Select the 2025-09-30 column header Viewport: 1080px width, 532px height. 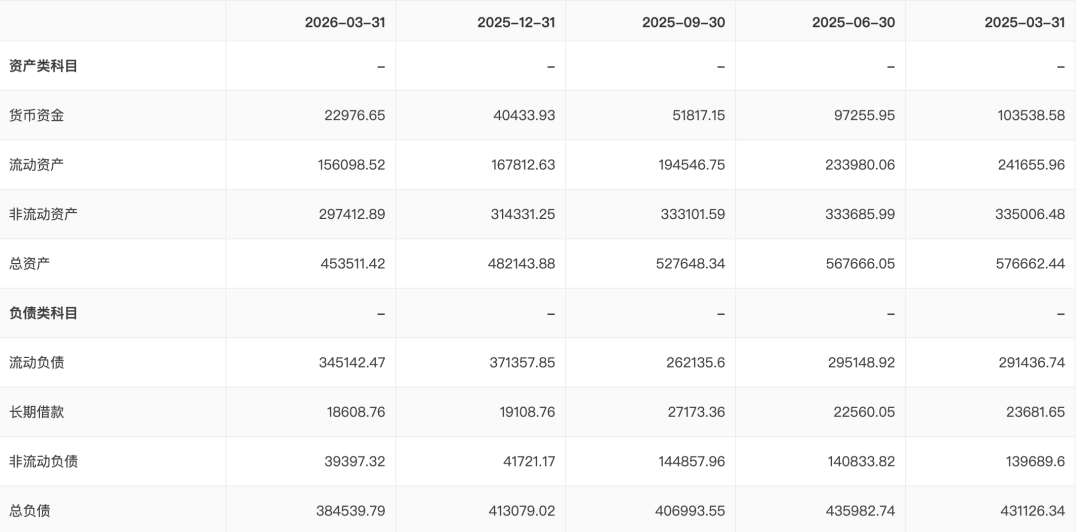coord(683,22)
